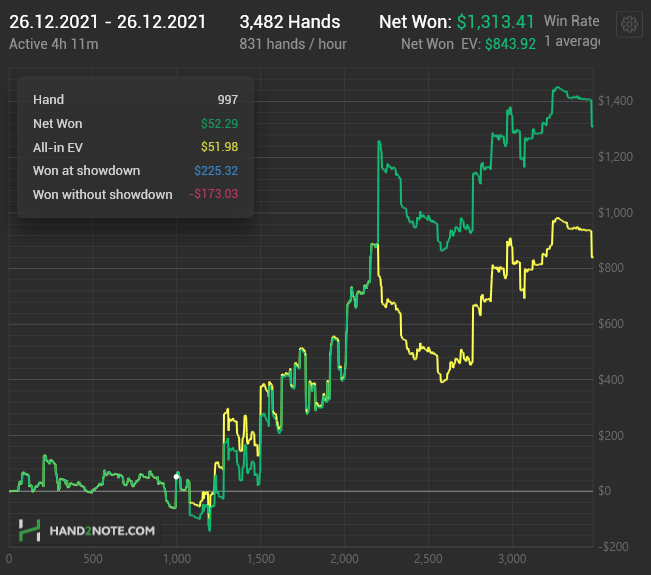Click the 500 x-axis label

point(93,559)
